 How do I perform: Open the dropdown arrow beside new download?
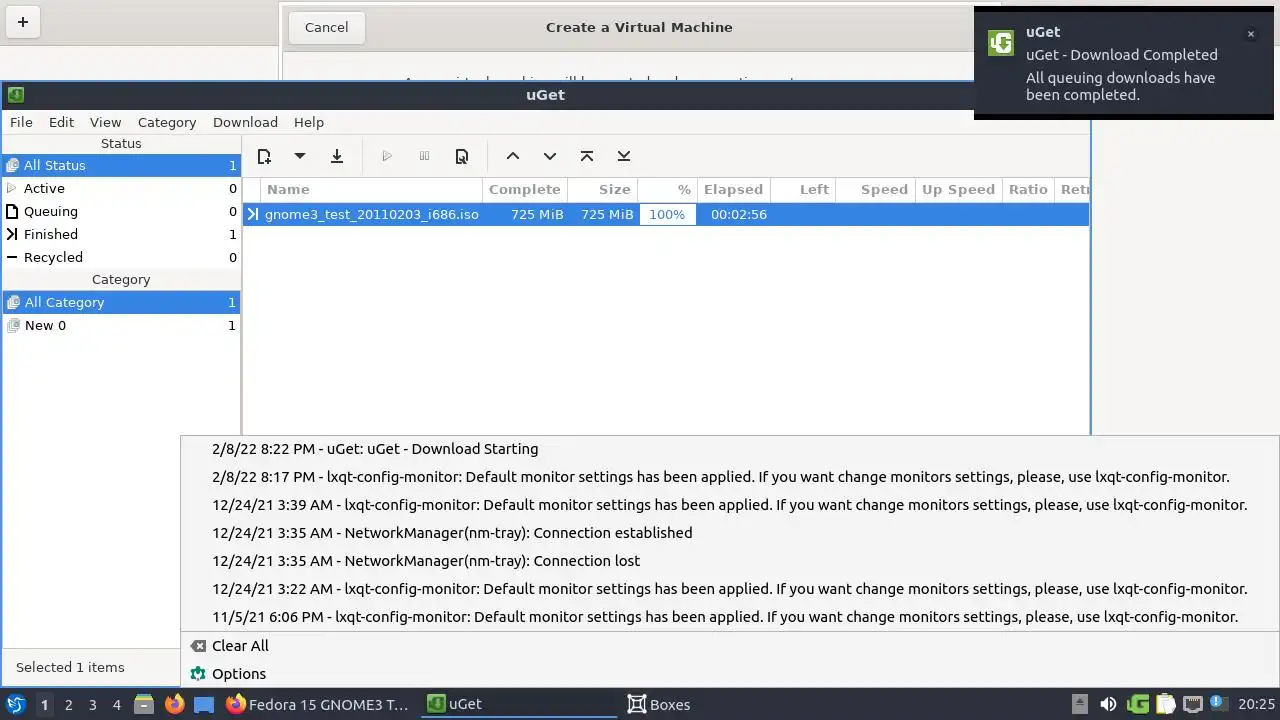click(x=299, y=156)
